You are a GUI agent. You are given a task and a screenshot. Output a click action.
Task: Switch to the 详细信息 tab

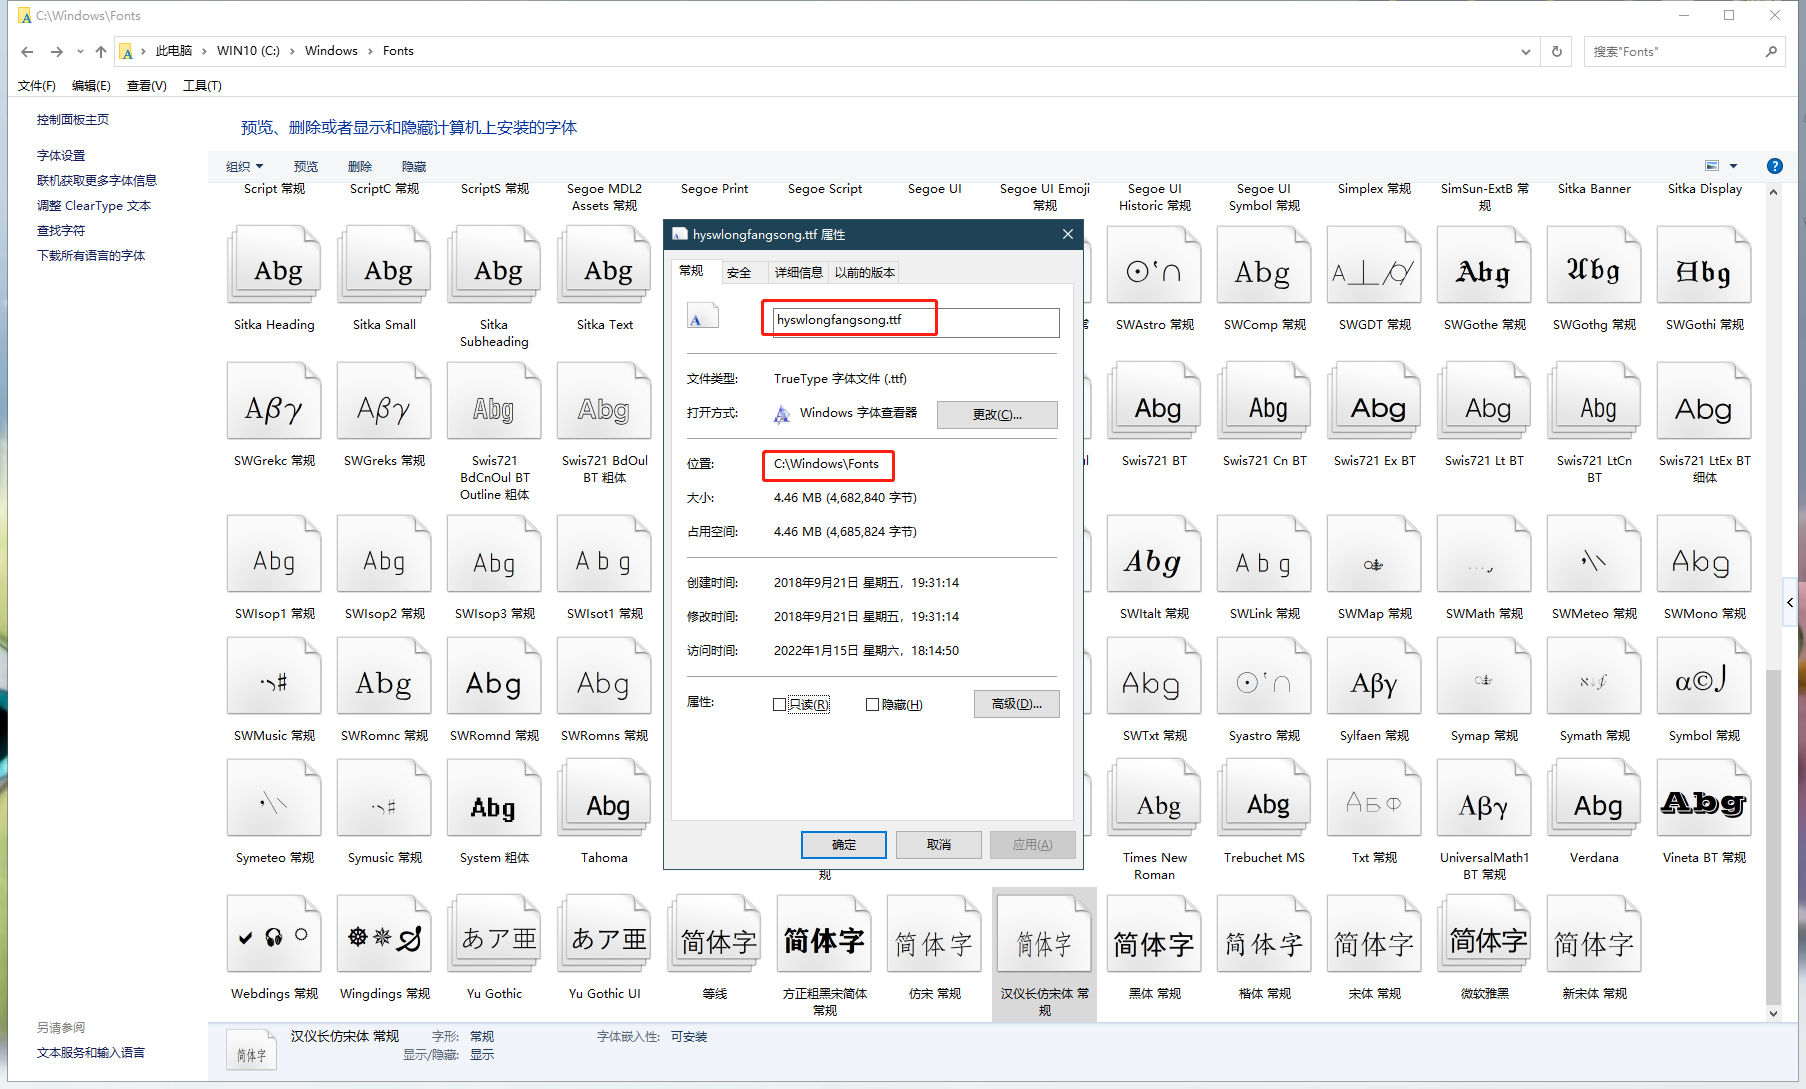798,272
